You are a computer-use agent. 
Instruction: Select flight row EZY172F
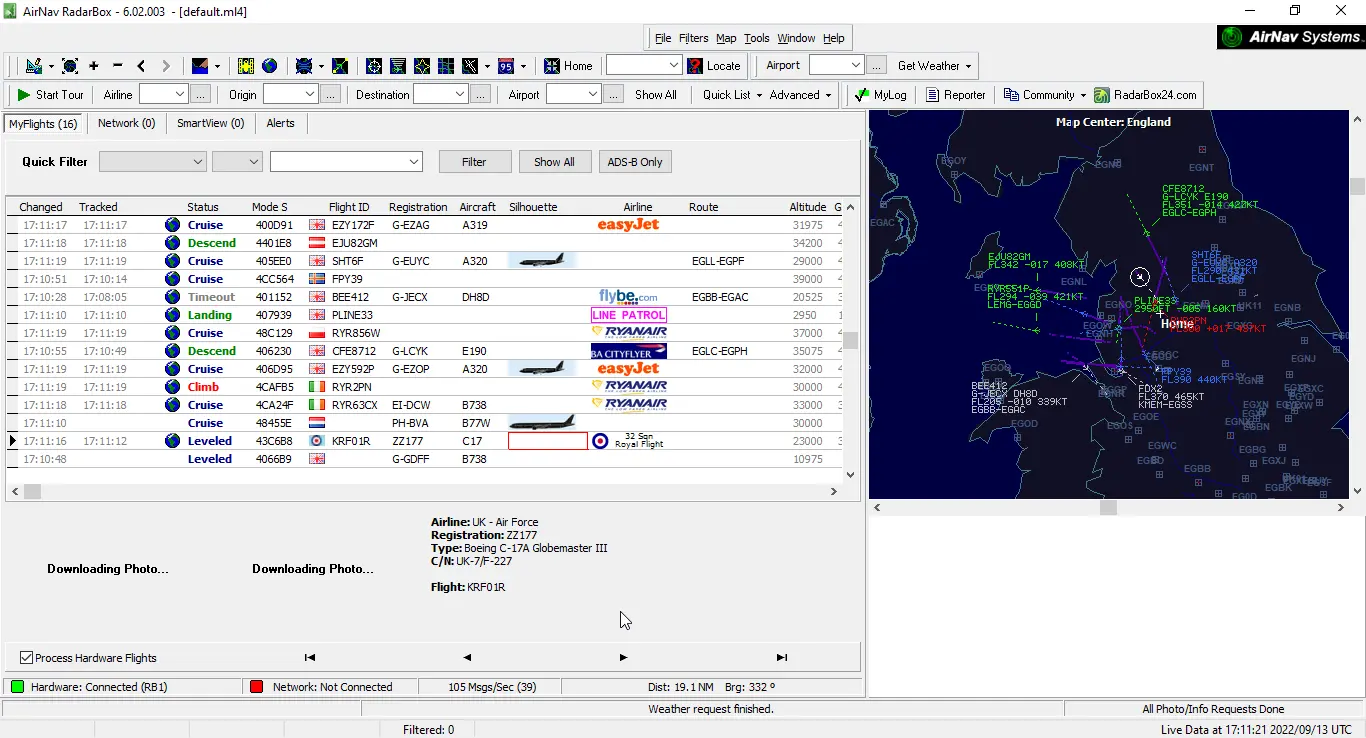click(x=425, y=225)
